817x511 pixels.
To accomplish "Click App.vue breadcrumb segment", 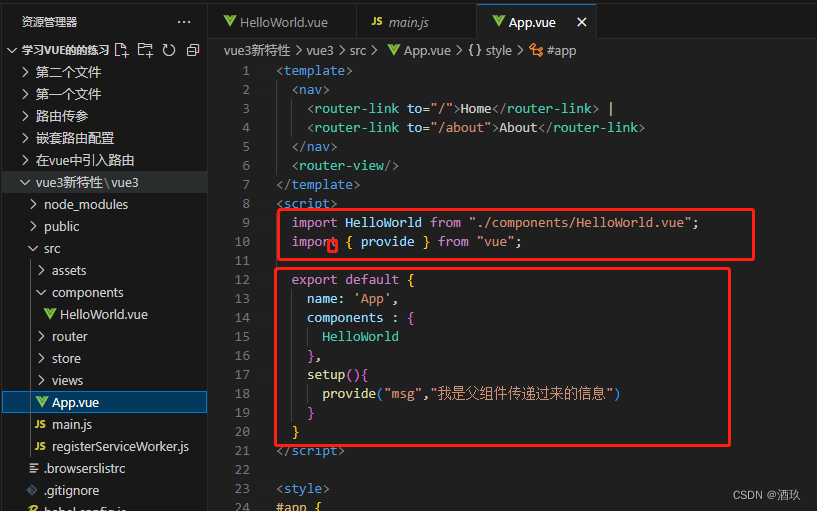I will pyautogui.click(x=427, y=51).
